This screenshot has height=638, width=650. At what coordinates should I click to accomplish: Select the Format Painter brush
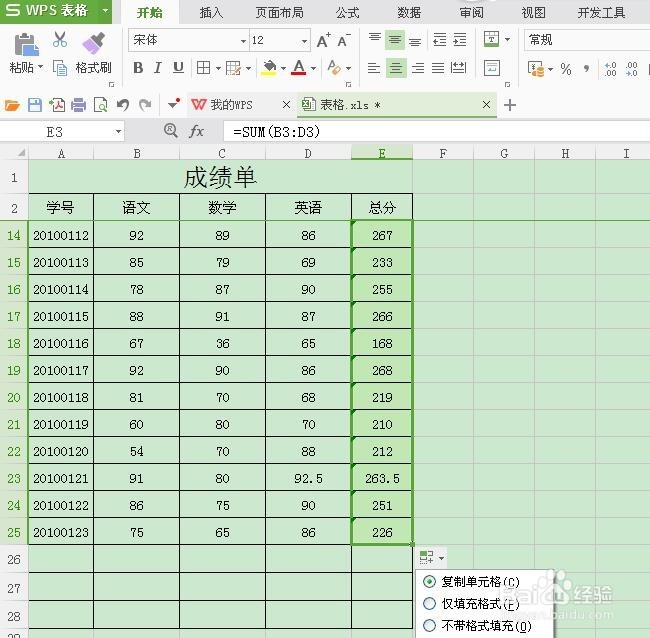click(94, 44)
